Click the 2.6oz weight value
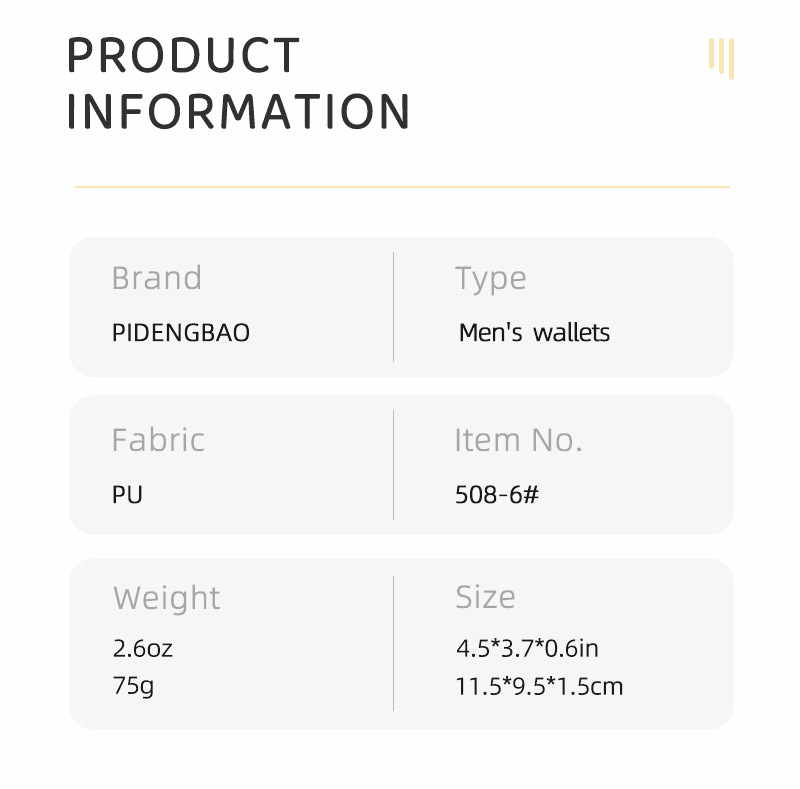This screenshot has height=789, width=800. 142,648
